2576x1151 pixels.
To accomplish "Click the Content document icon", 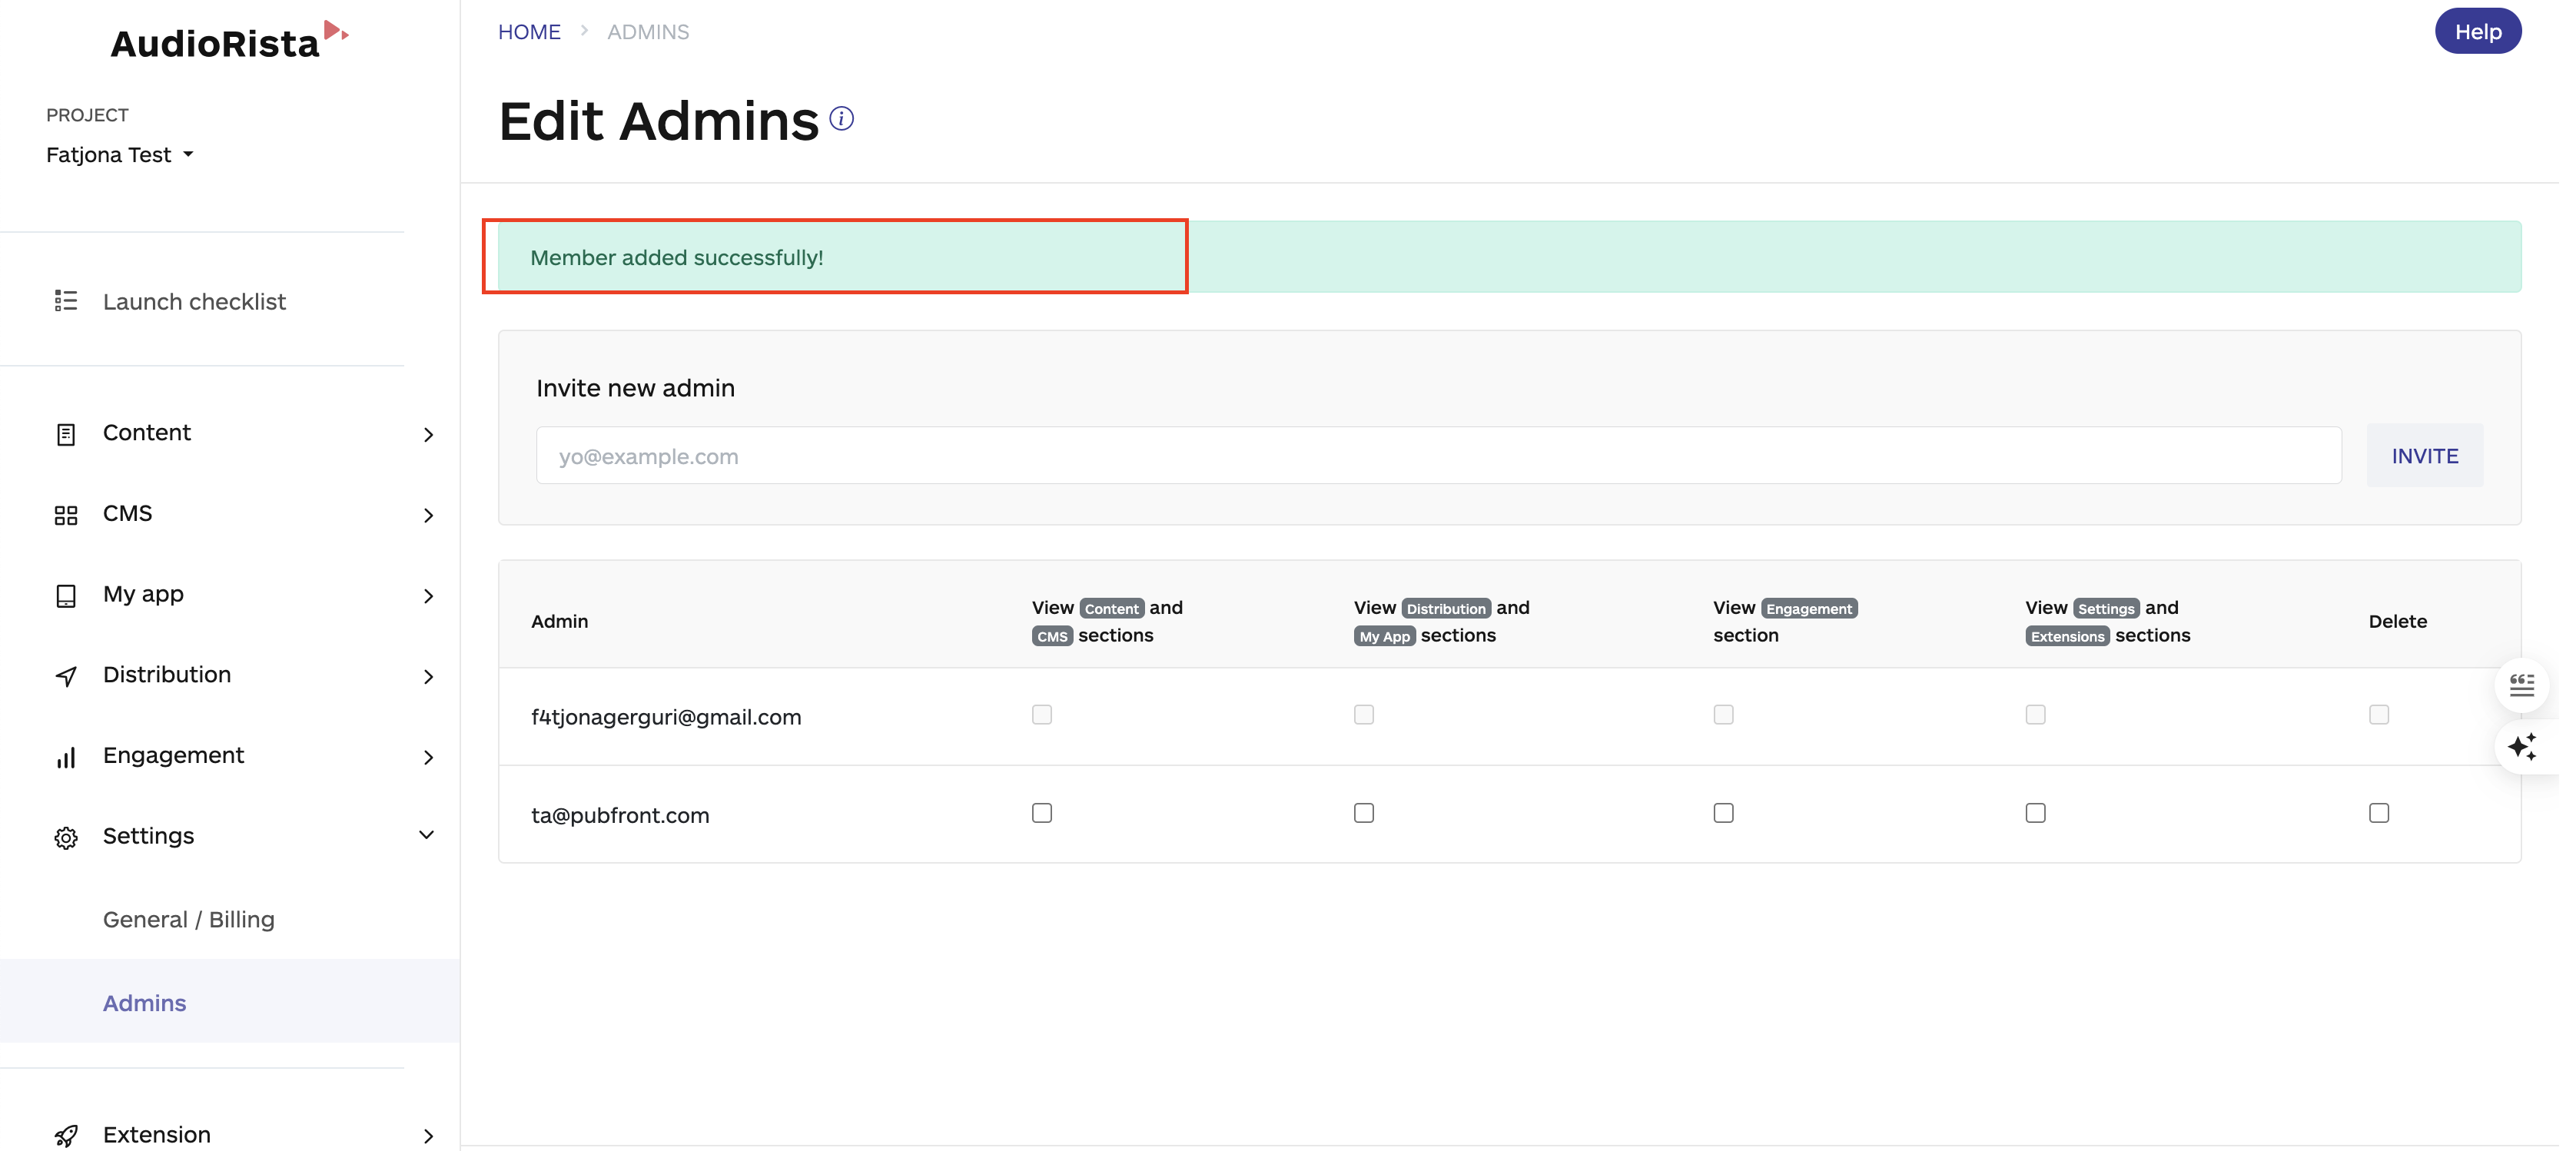I will point(65,434).
